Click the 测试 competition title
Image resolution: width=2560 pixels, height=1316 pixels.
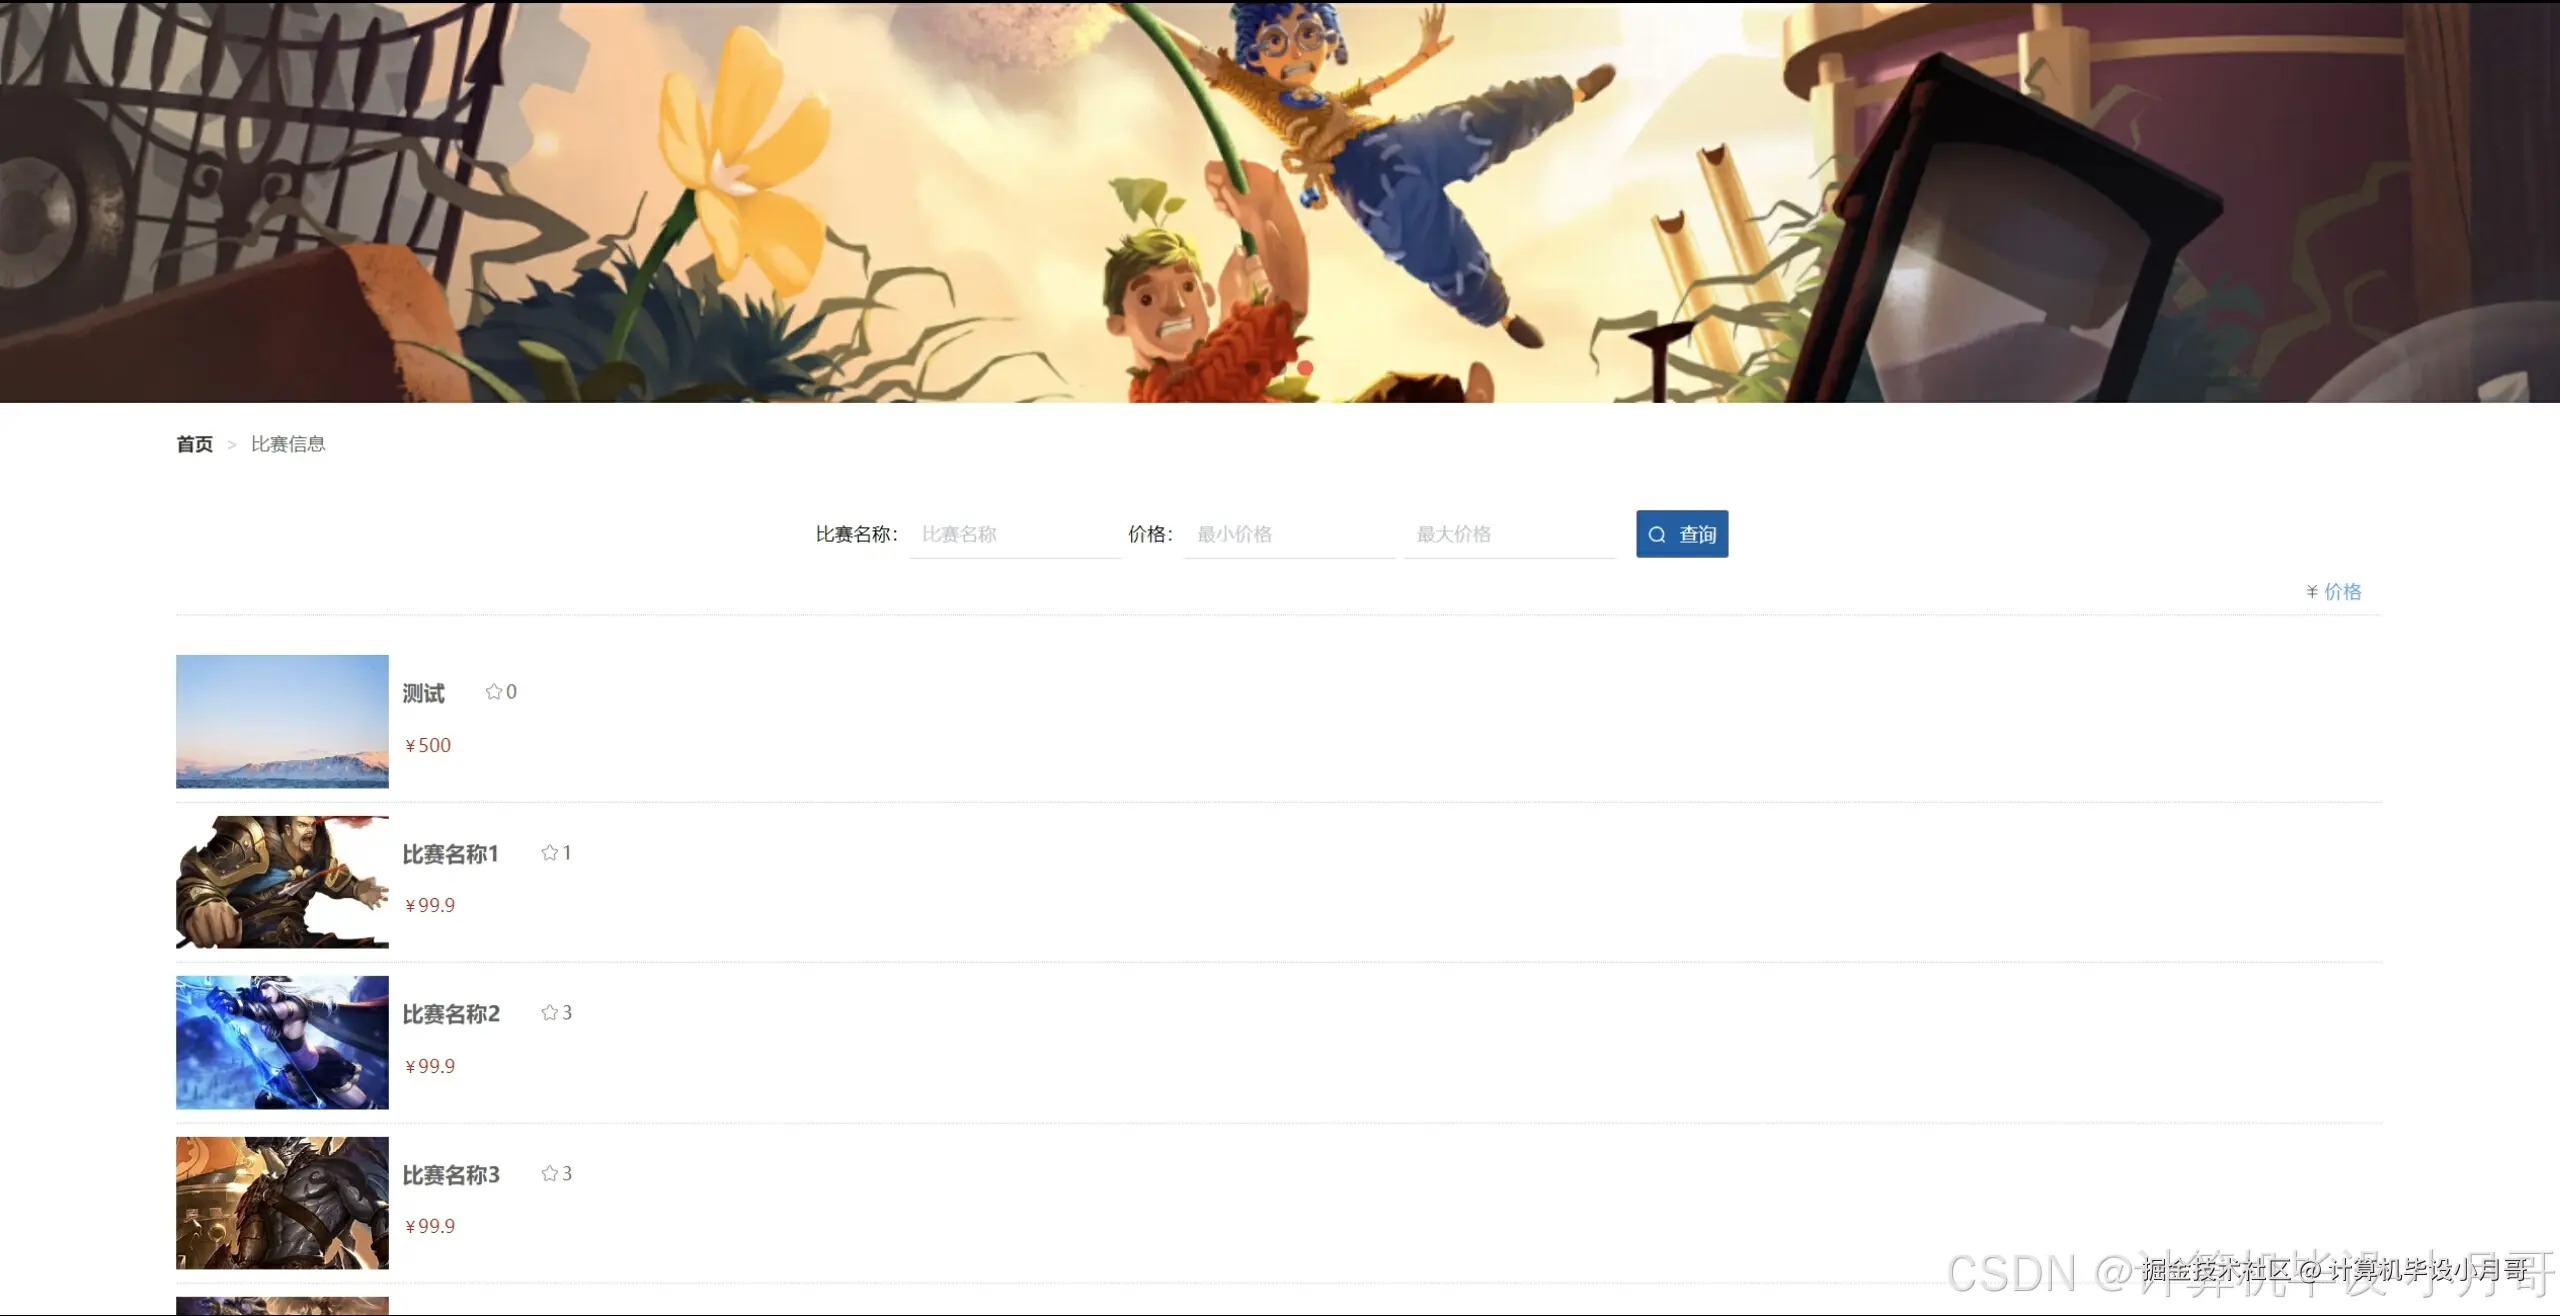tap(423, 693)
